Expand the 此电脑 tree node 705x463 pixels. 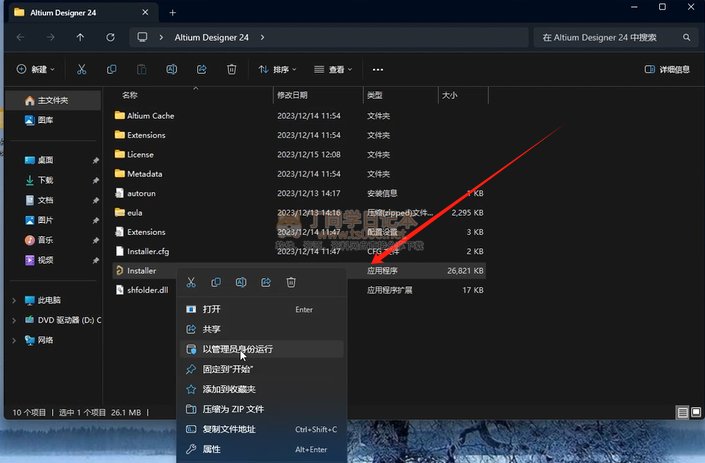[14, 300]
